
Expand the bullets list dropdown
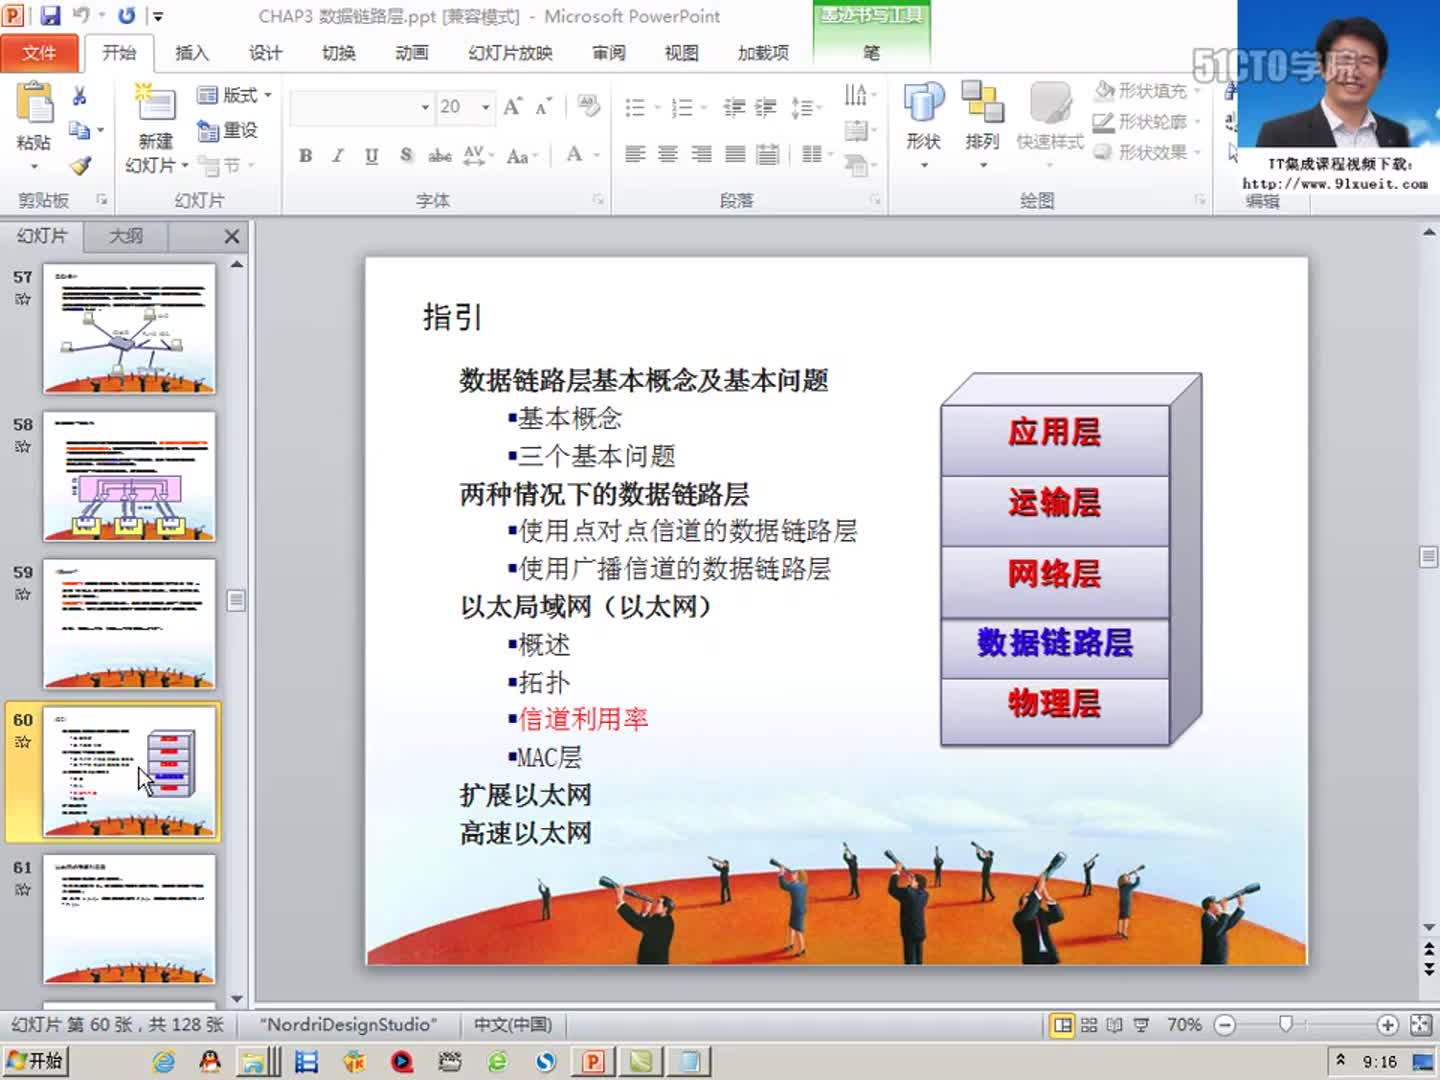click(658, 107)
